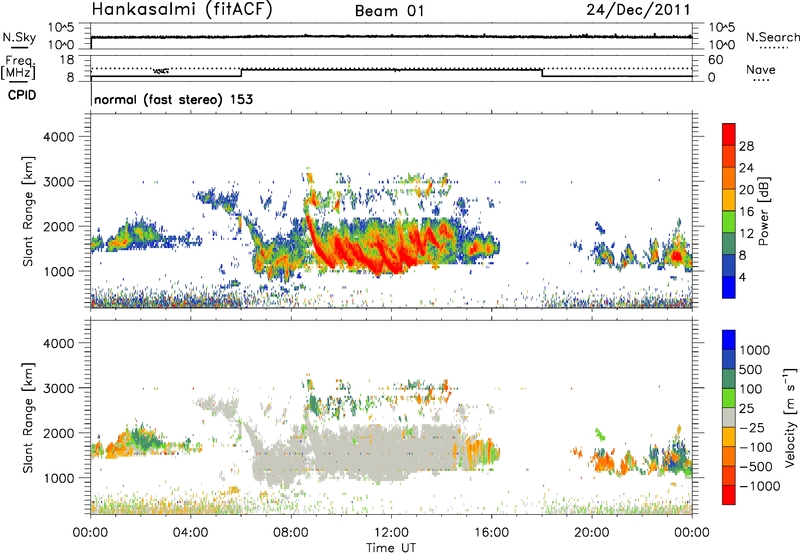800x554 pixels.
Task: Select the Beam 01 header label
Action: pos(389,11)
